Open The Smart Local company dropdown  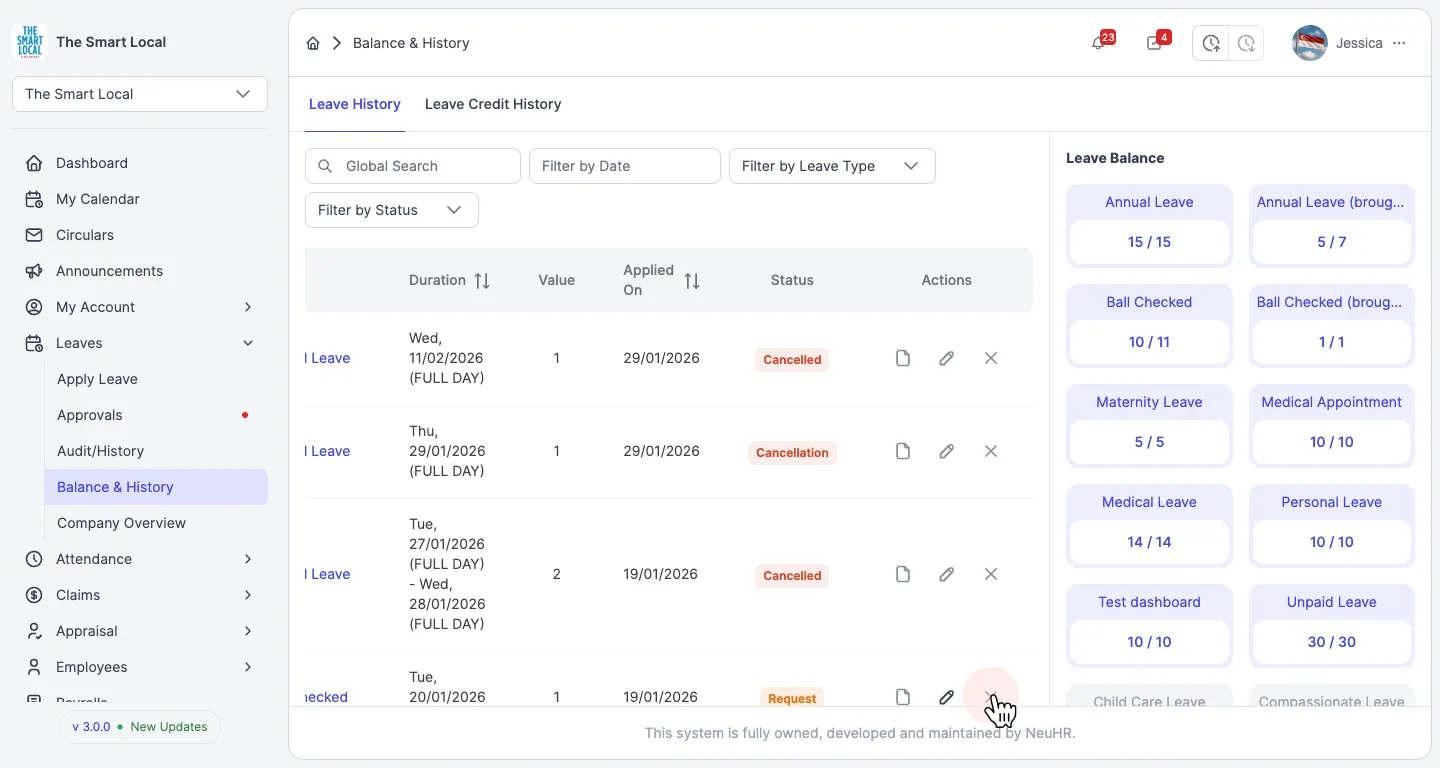pyautogui.click(x=140, y=94)
